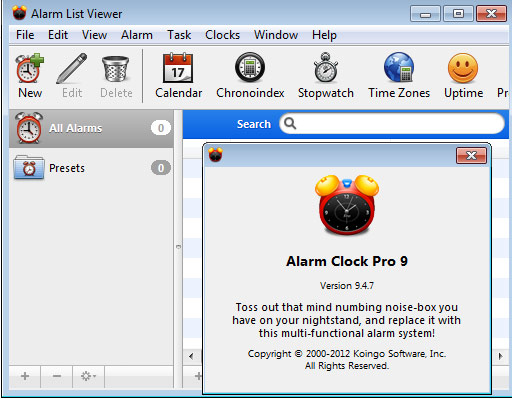Viewport: 512px width, 399px height.
Task: Open the Task menu
Action: pyautogui.click(x=179, y=35)
